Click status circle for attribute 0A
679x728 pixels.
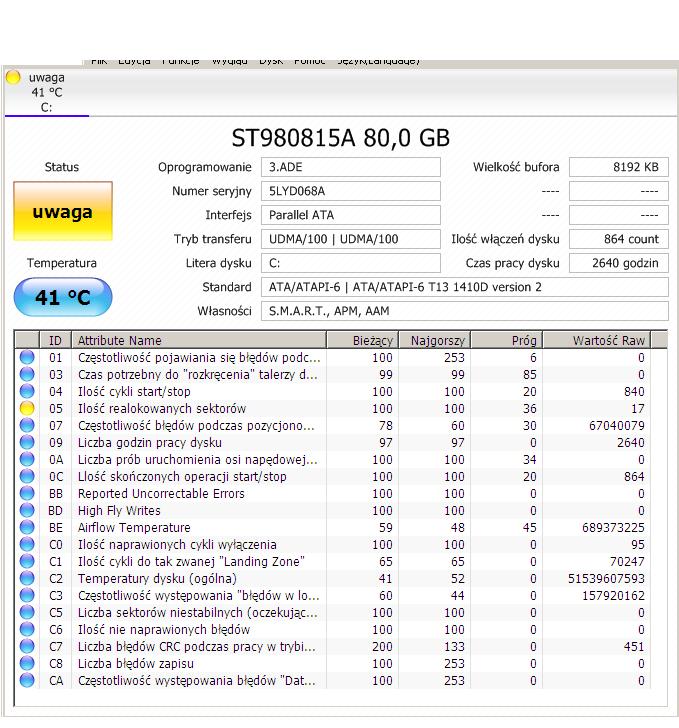(27, 459)
